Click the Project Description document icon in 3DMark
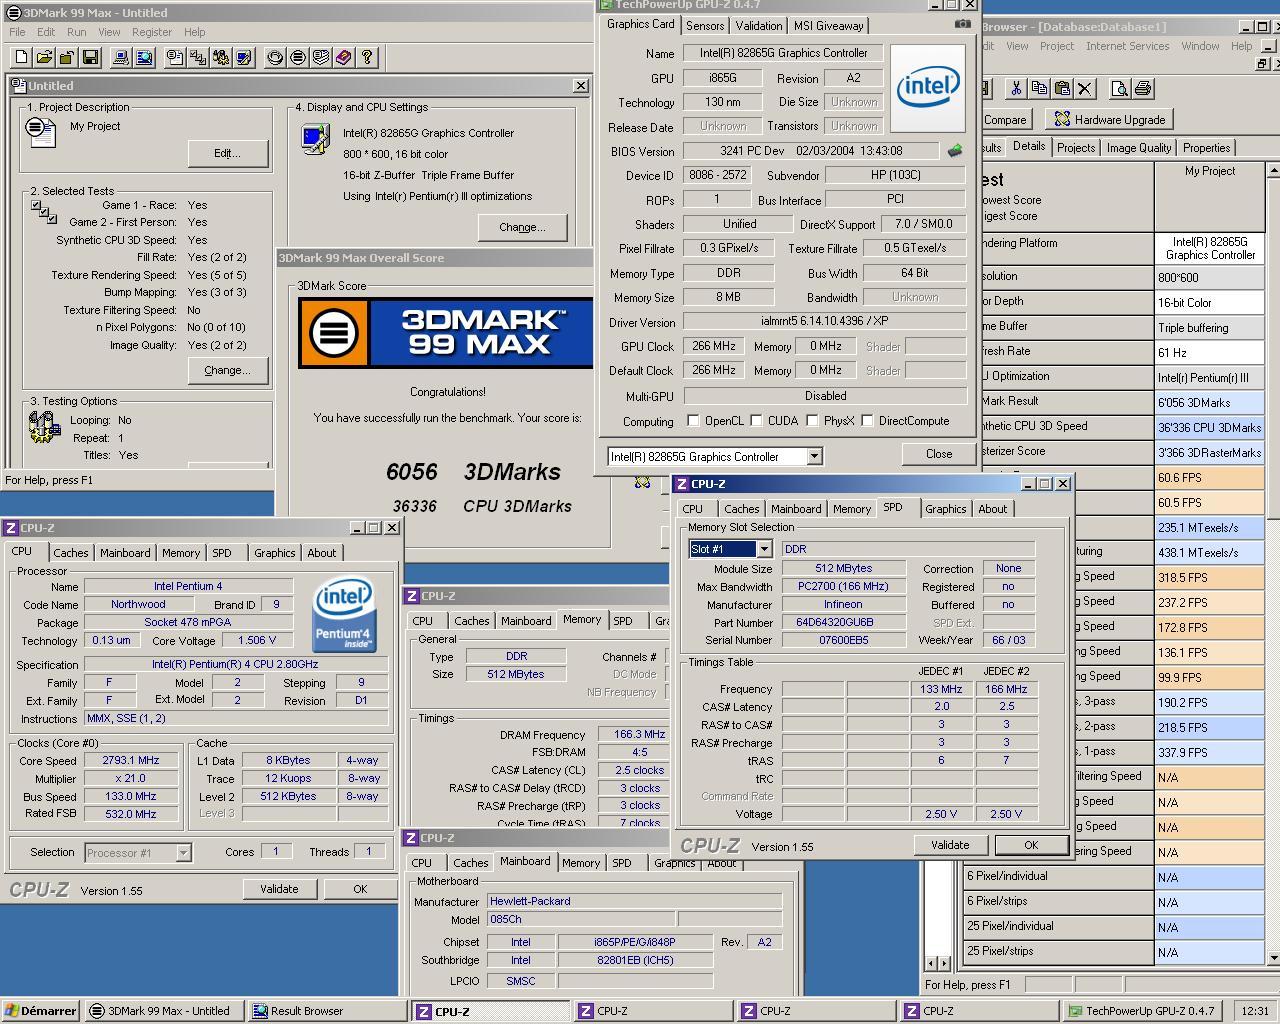 point(41,131)
